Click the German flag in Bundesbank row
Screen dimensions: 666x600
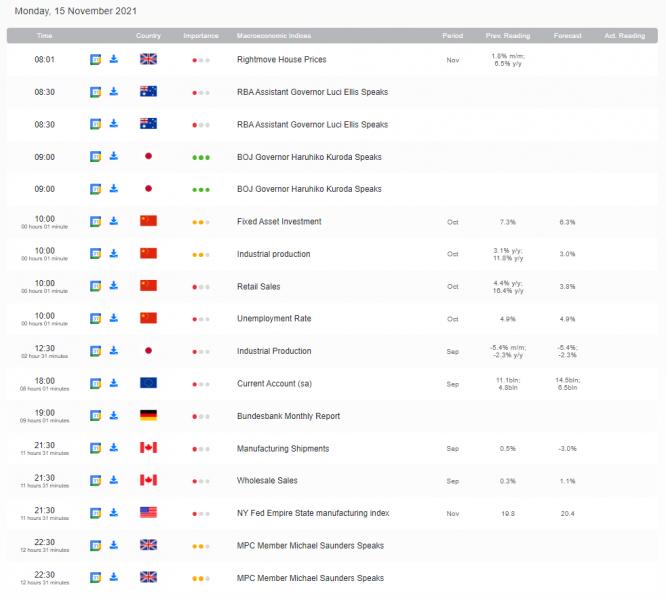point(148,415)
